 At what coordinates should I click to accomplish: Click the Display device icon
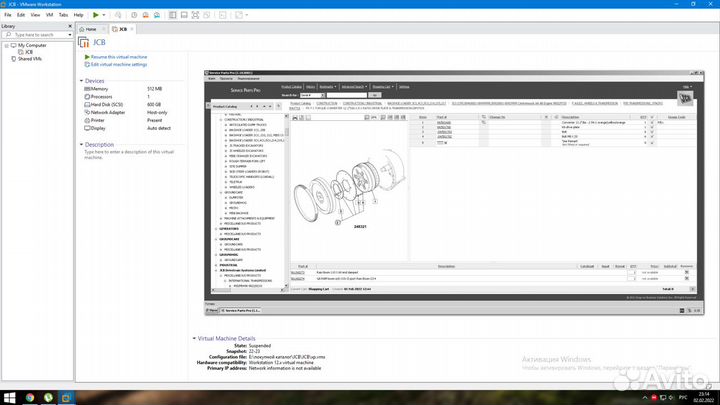(87, 128)
